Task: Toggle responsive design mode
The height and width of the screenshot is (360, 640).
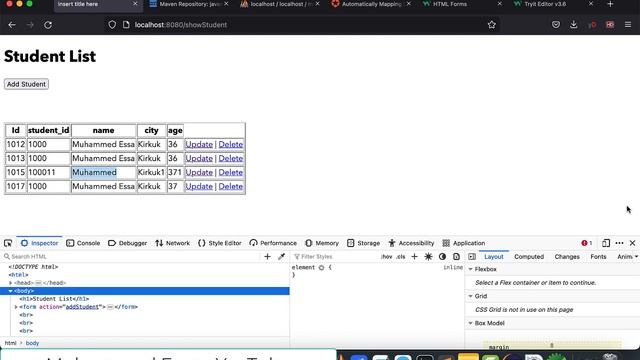Action: coord(606,243)
